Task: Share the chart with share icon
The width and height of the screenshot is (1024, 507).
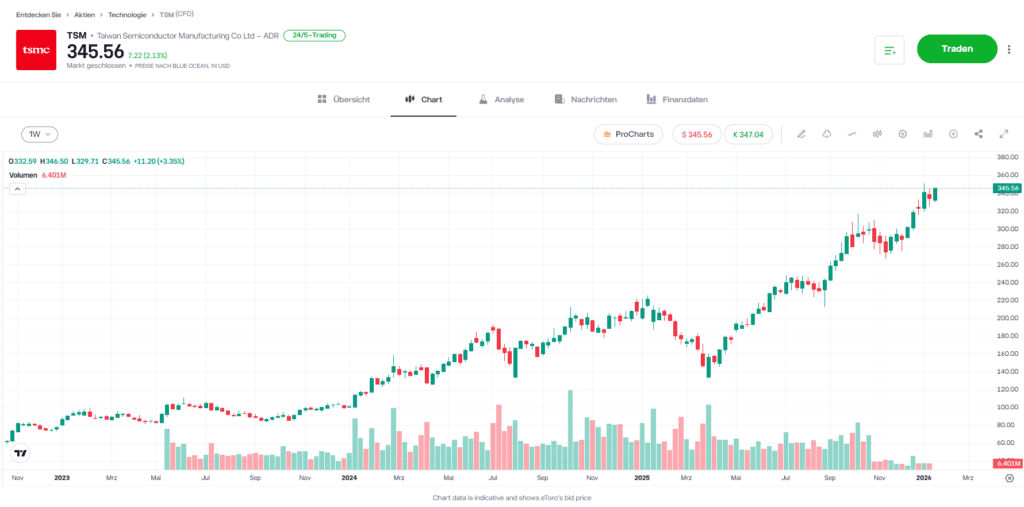Action: (978, 134)
